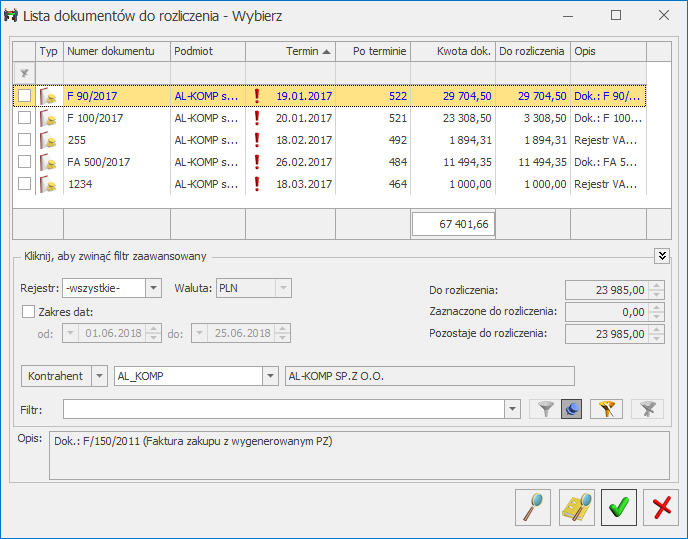
Task: Open the Rejestr dropdown
Action: (x=153, y=288)
